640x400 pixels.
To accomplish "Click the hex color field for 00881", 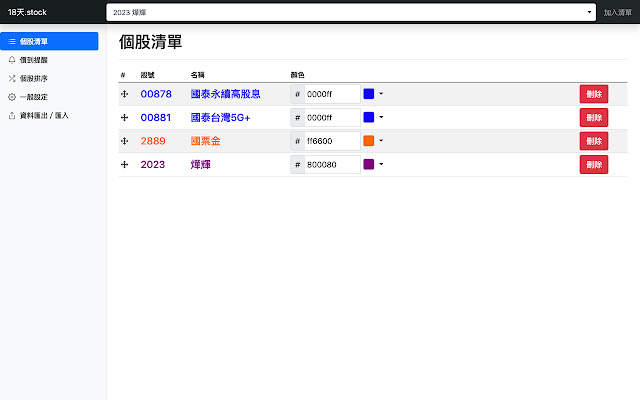I will coord(332,118).
